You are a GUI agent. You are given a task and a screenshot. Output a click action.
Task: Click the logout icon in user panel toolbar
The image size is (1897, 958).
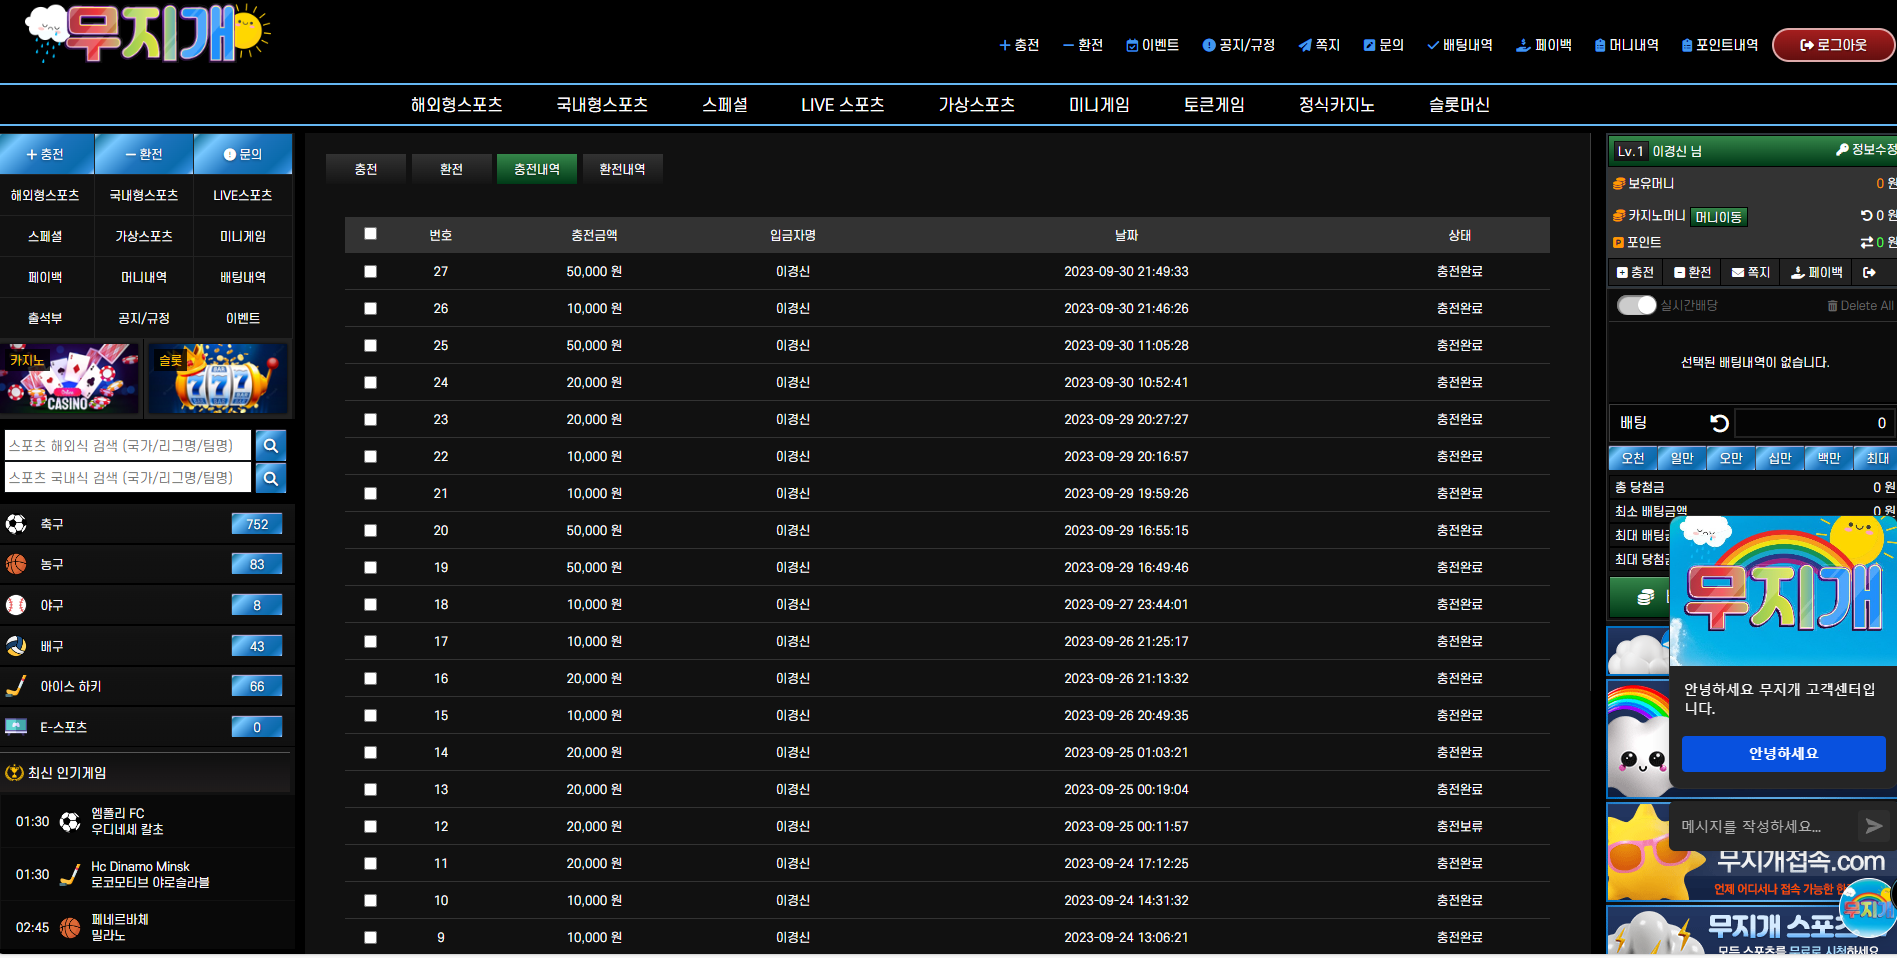[x=1868, y=272]
